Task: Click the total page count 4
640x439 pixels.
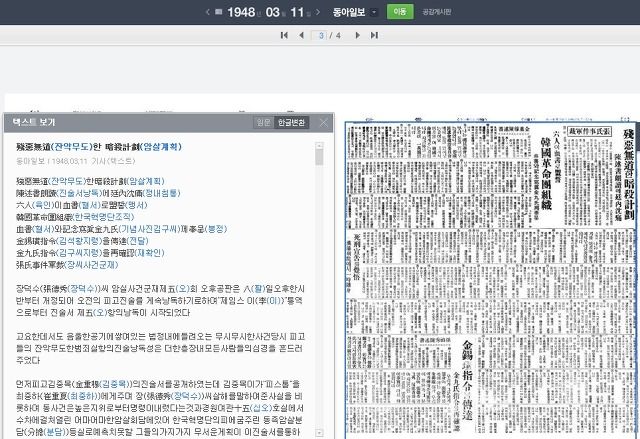Action: coord(338,35)
